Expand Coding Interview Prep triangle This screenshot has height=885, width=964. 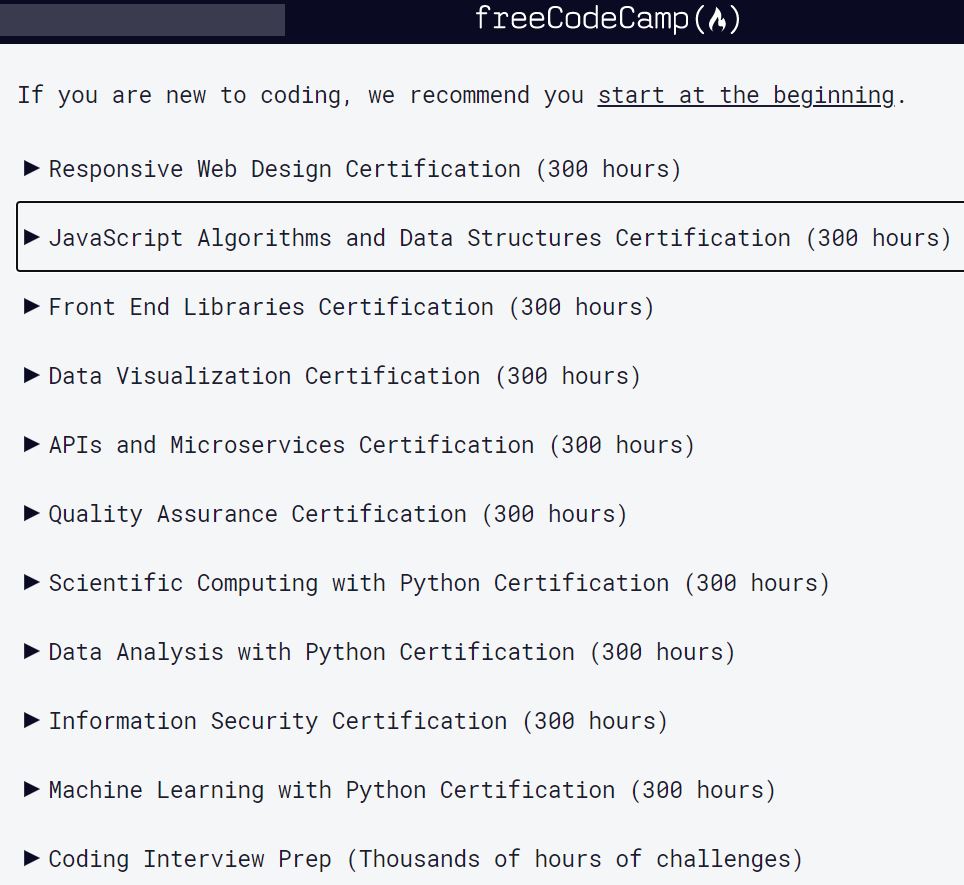click(x=31, y=857)
